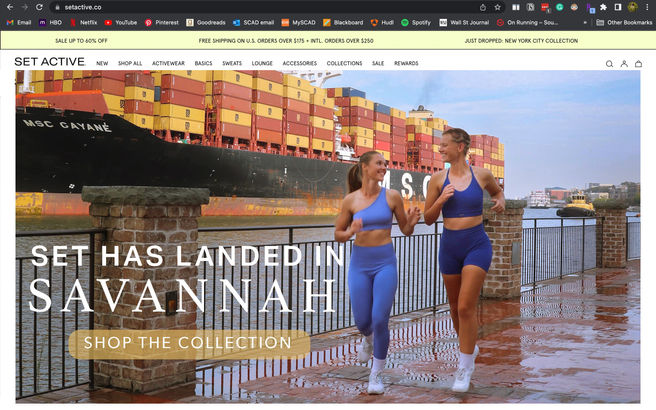Click the site search magnifier icon
Viewport: 656px width, 410px height.
tap(609, 64)
